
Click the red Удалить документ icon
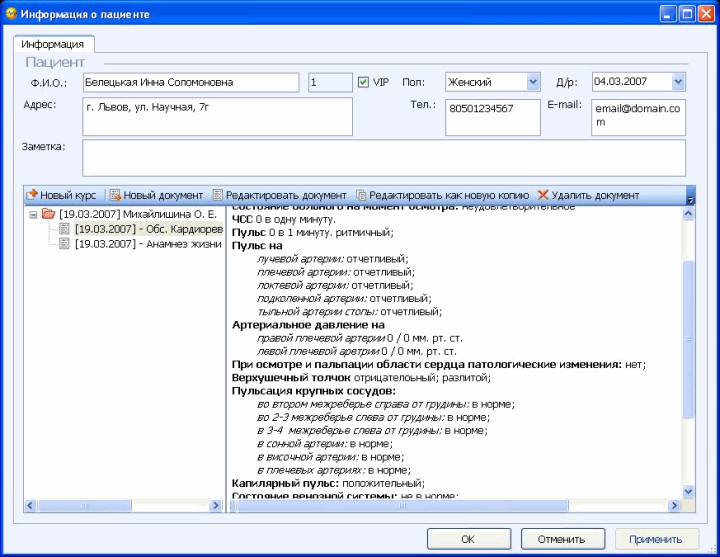[x=543, y=195]
